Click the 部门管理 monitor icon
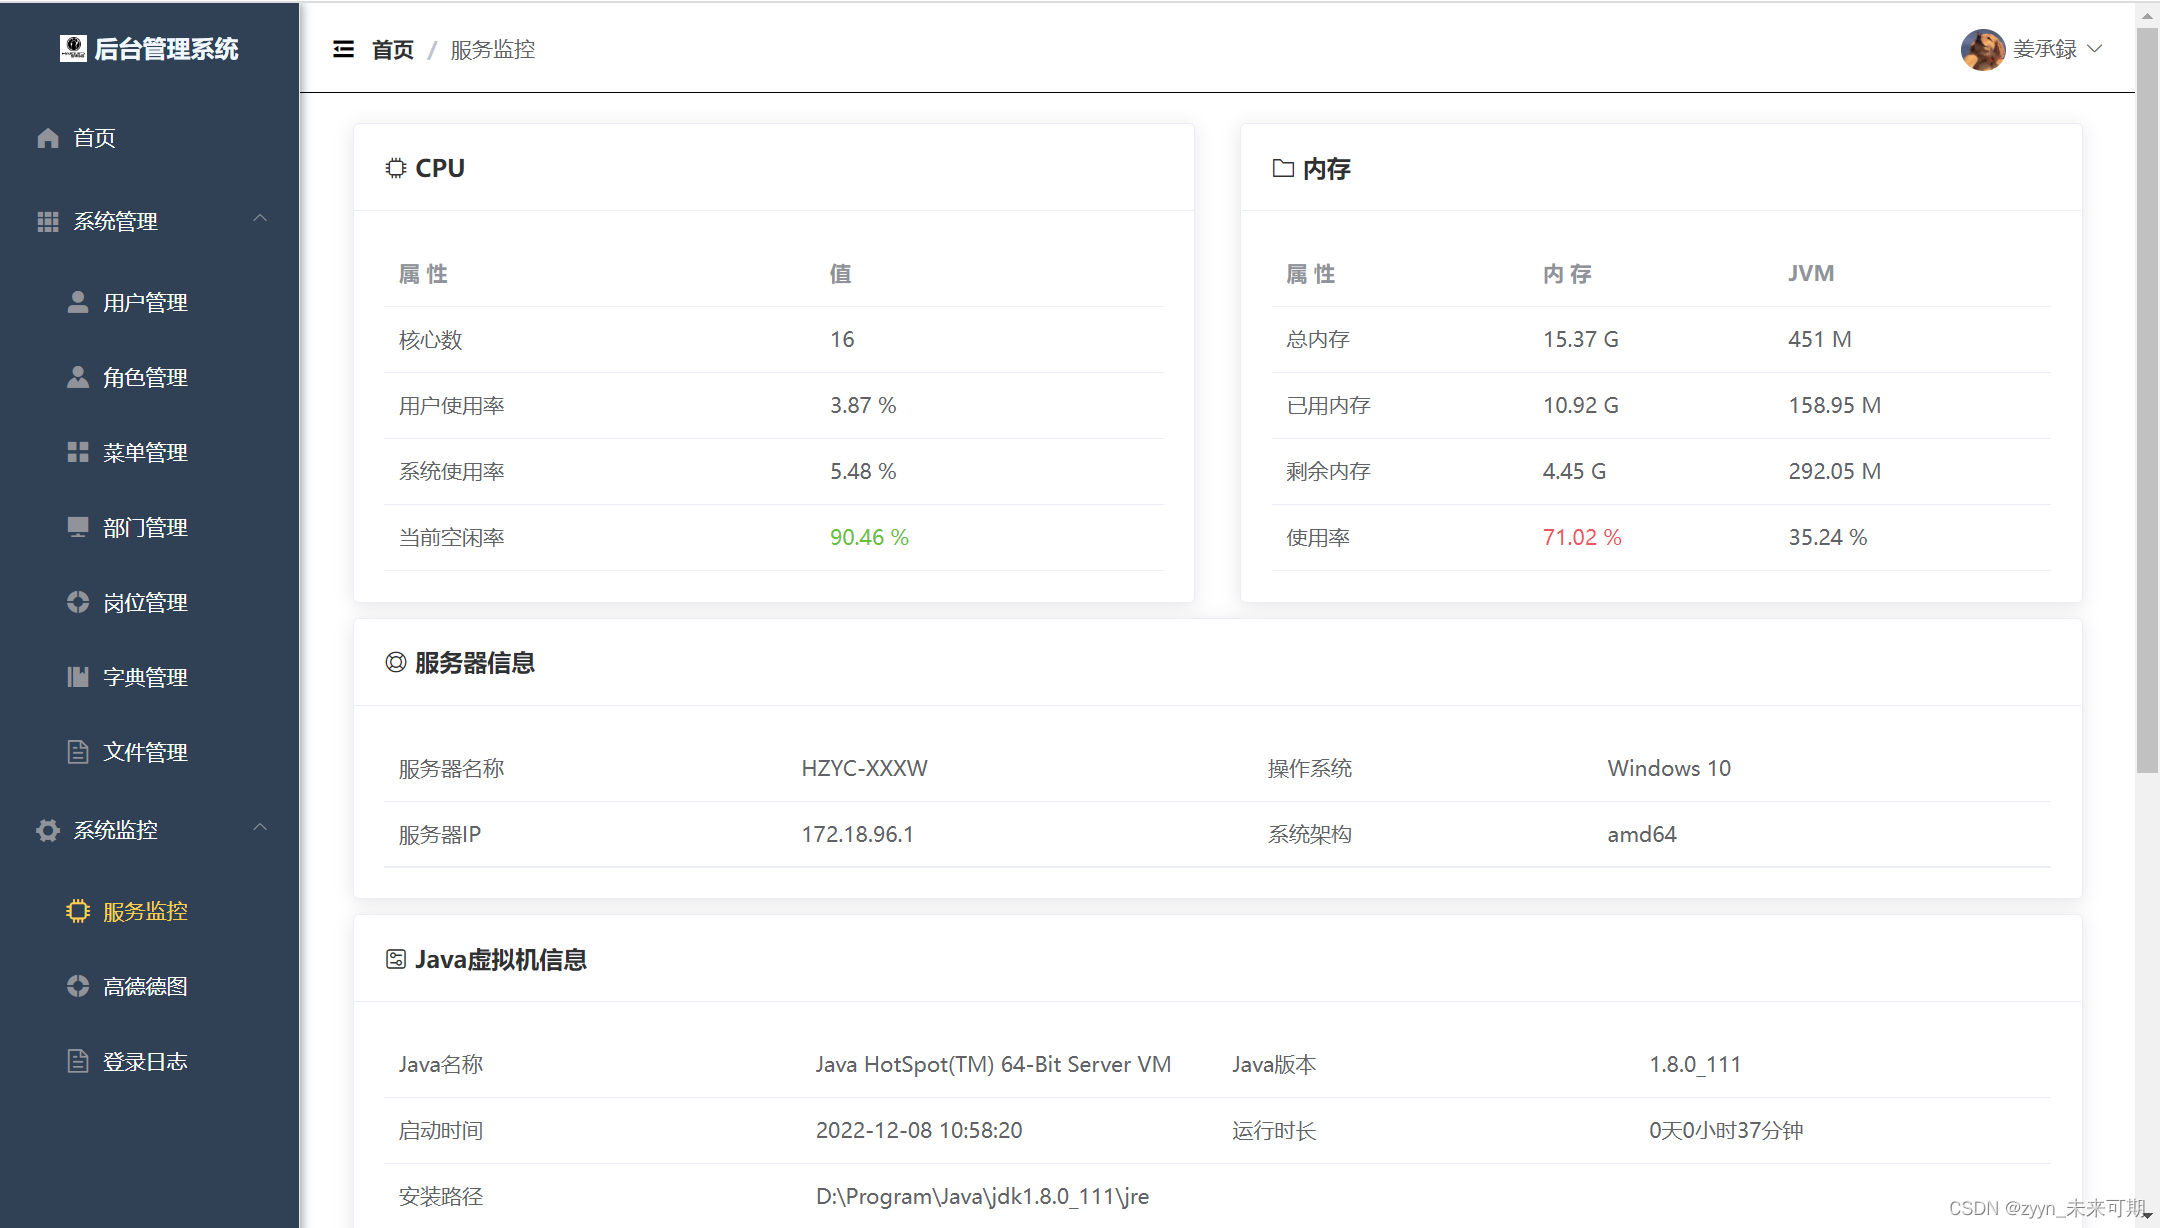 pyautogui.click(x=78, y=527)
